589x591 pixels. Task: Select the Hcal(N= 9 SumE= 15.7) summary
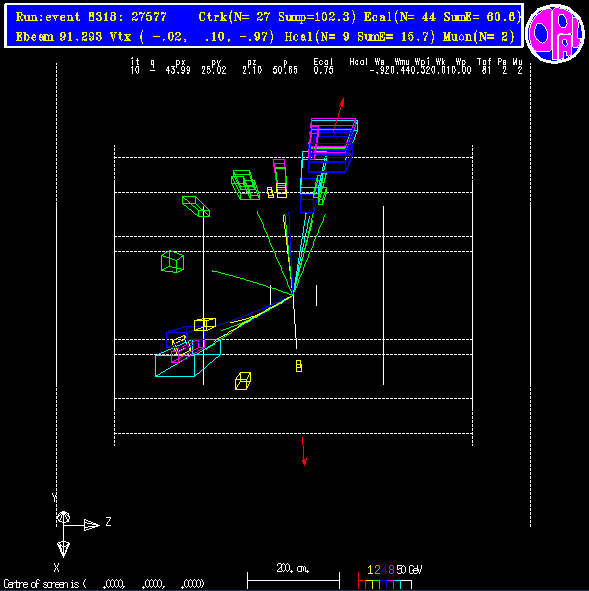[x=360, y=37]
